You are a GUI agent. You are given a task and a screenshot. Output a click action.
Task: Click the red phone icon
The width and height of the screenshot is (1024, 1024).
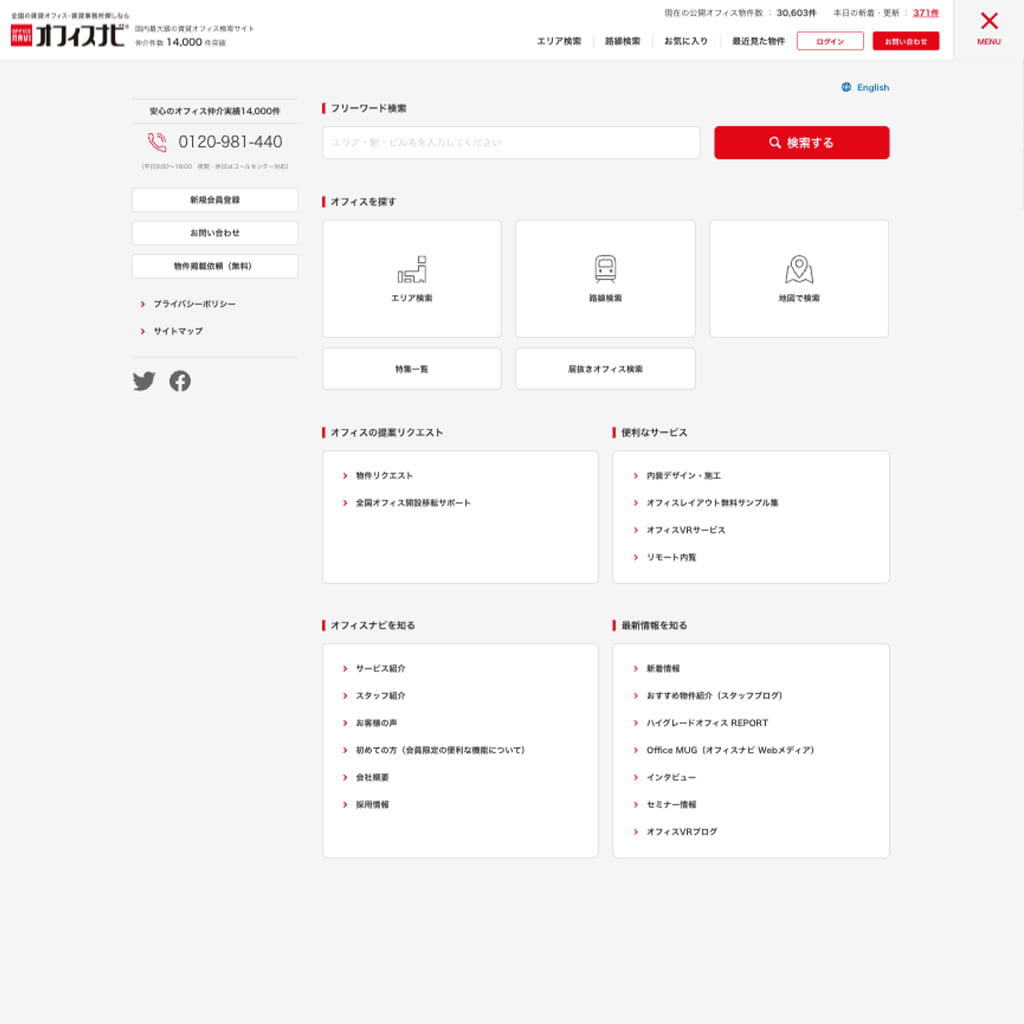[x=157, y=142]
